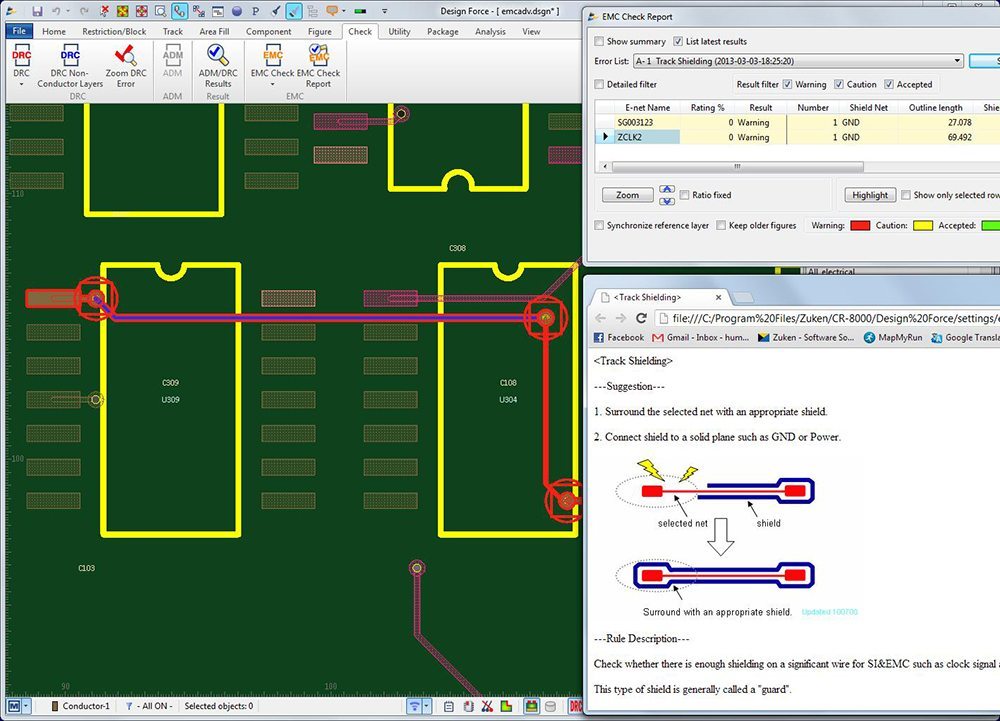Click the browser back arrow

pos(600,318)
